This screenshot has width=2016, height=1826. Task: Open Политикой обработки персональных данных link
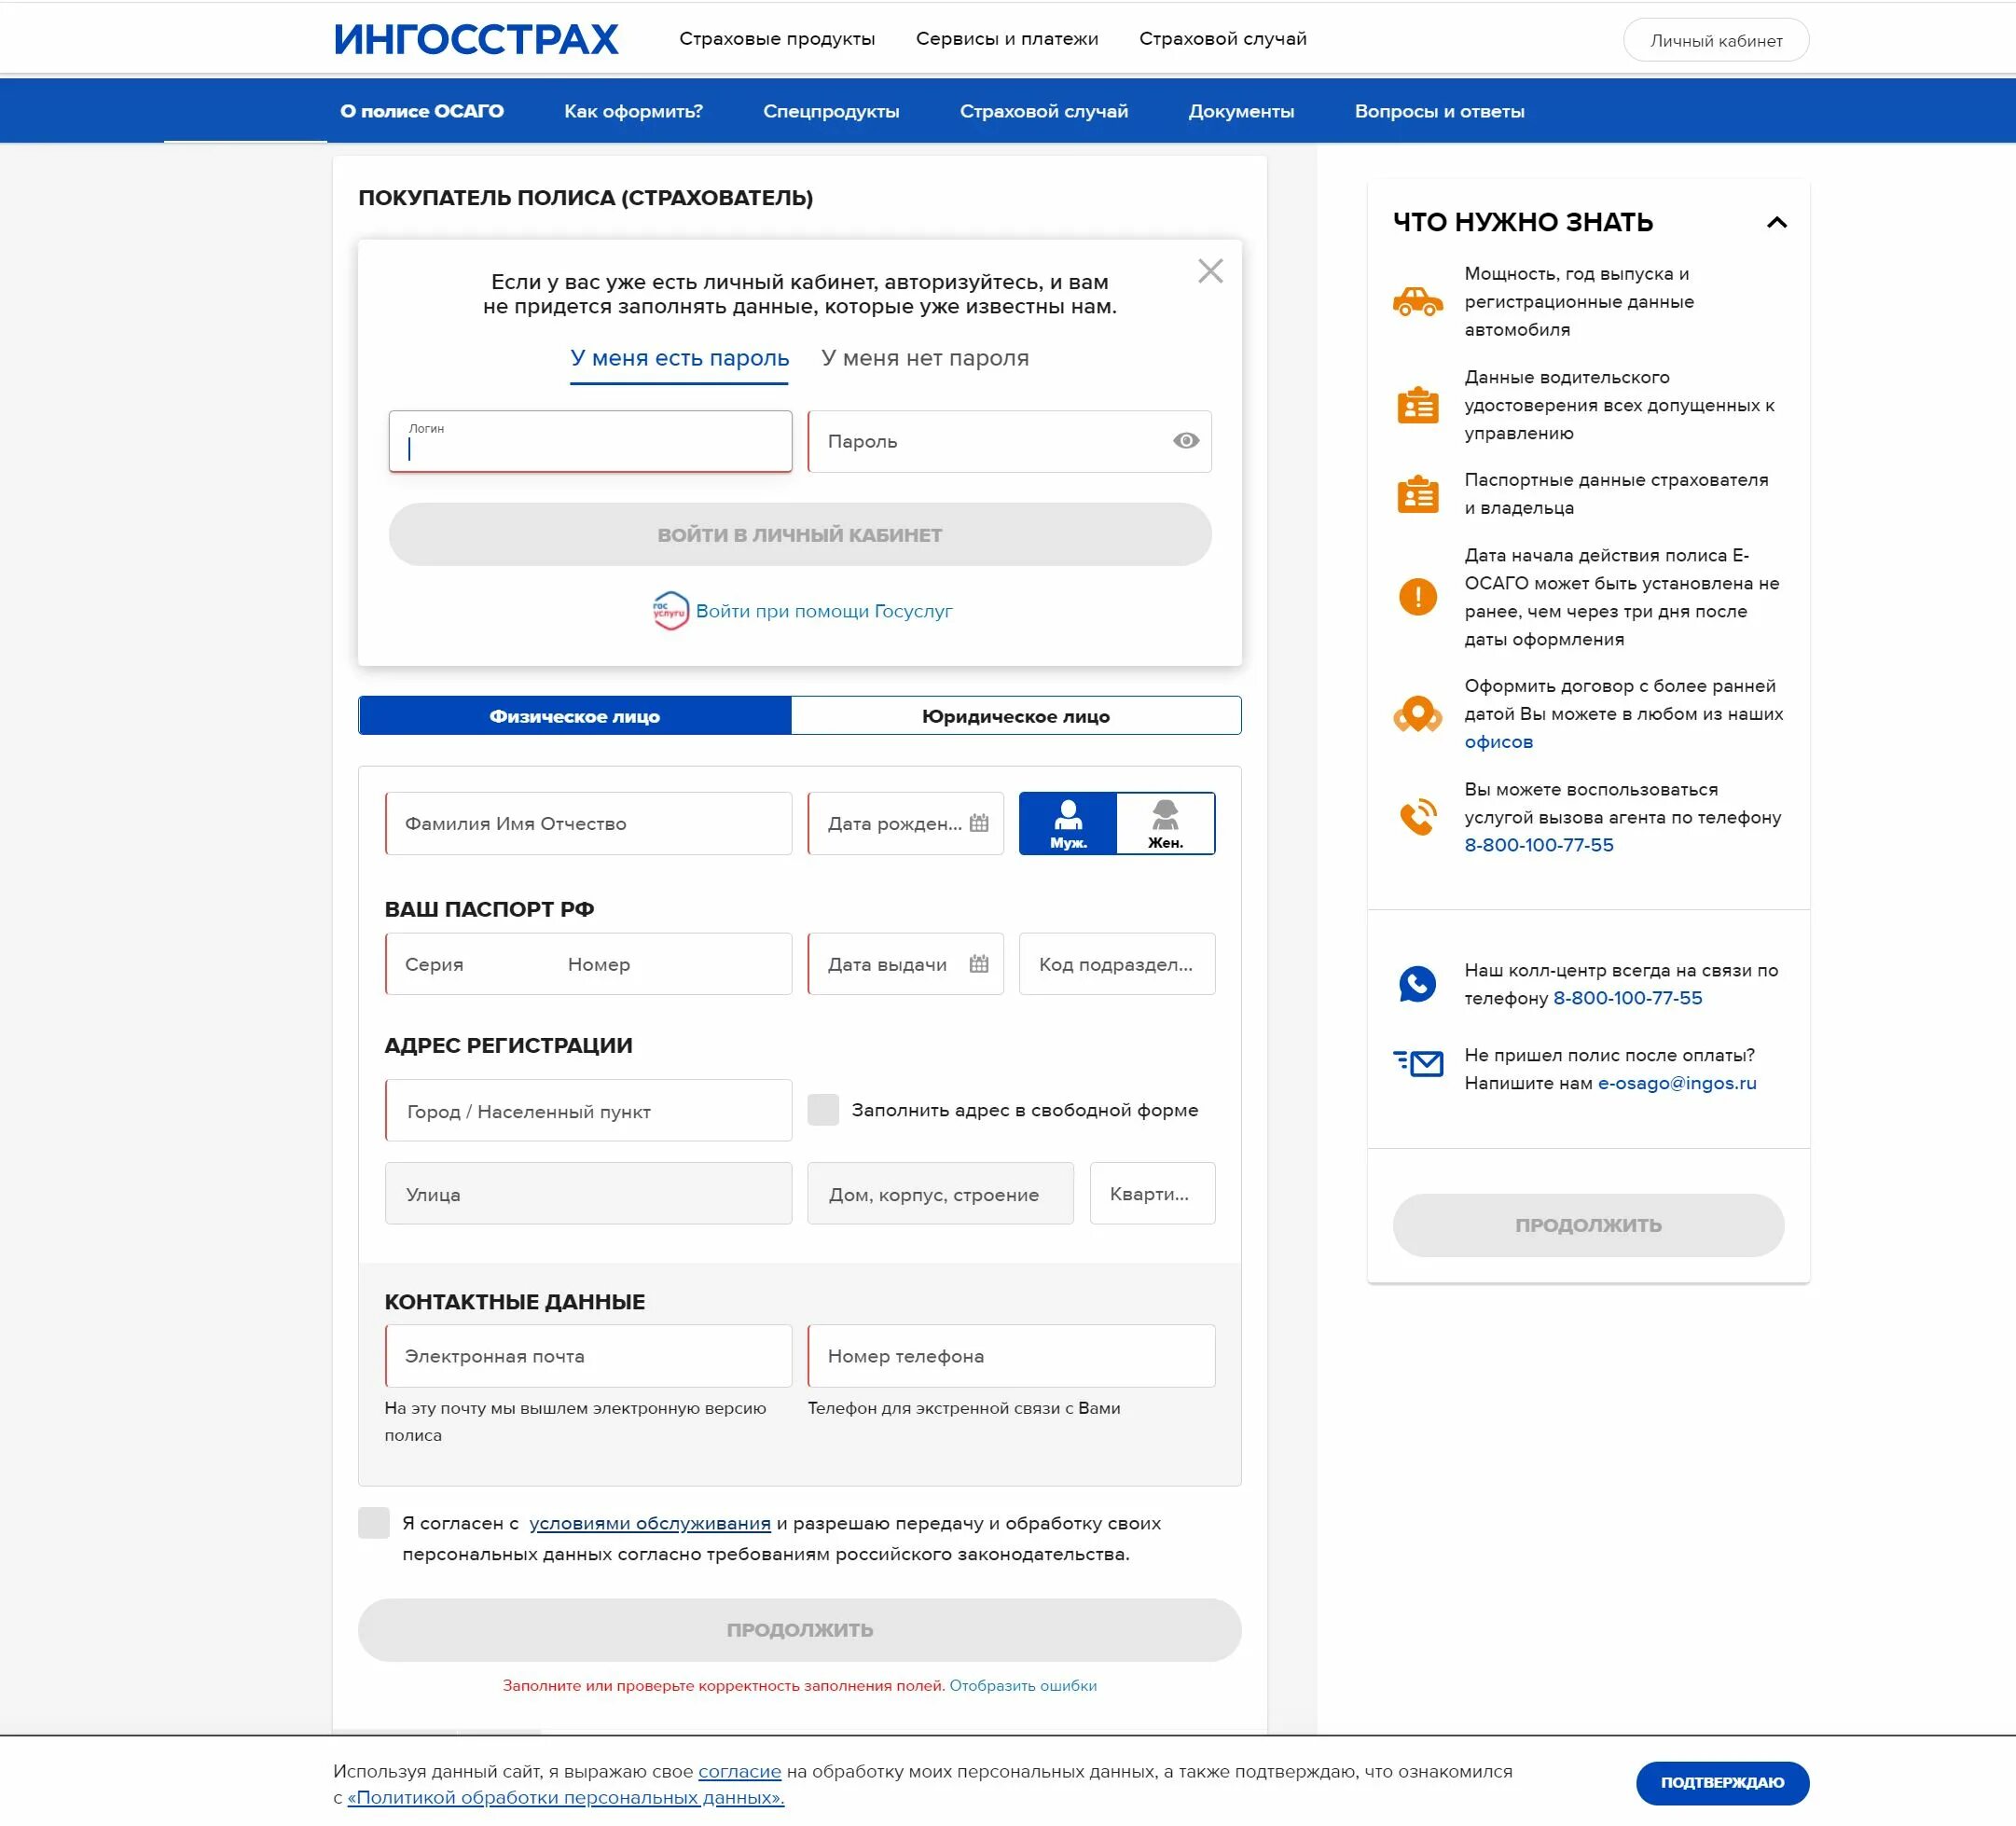coord(565,1797)
